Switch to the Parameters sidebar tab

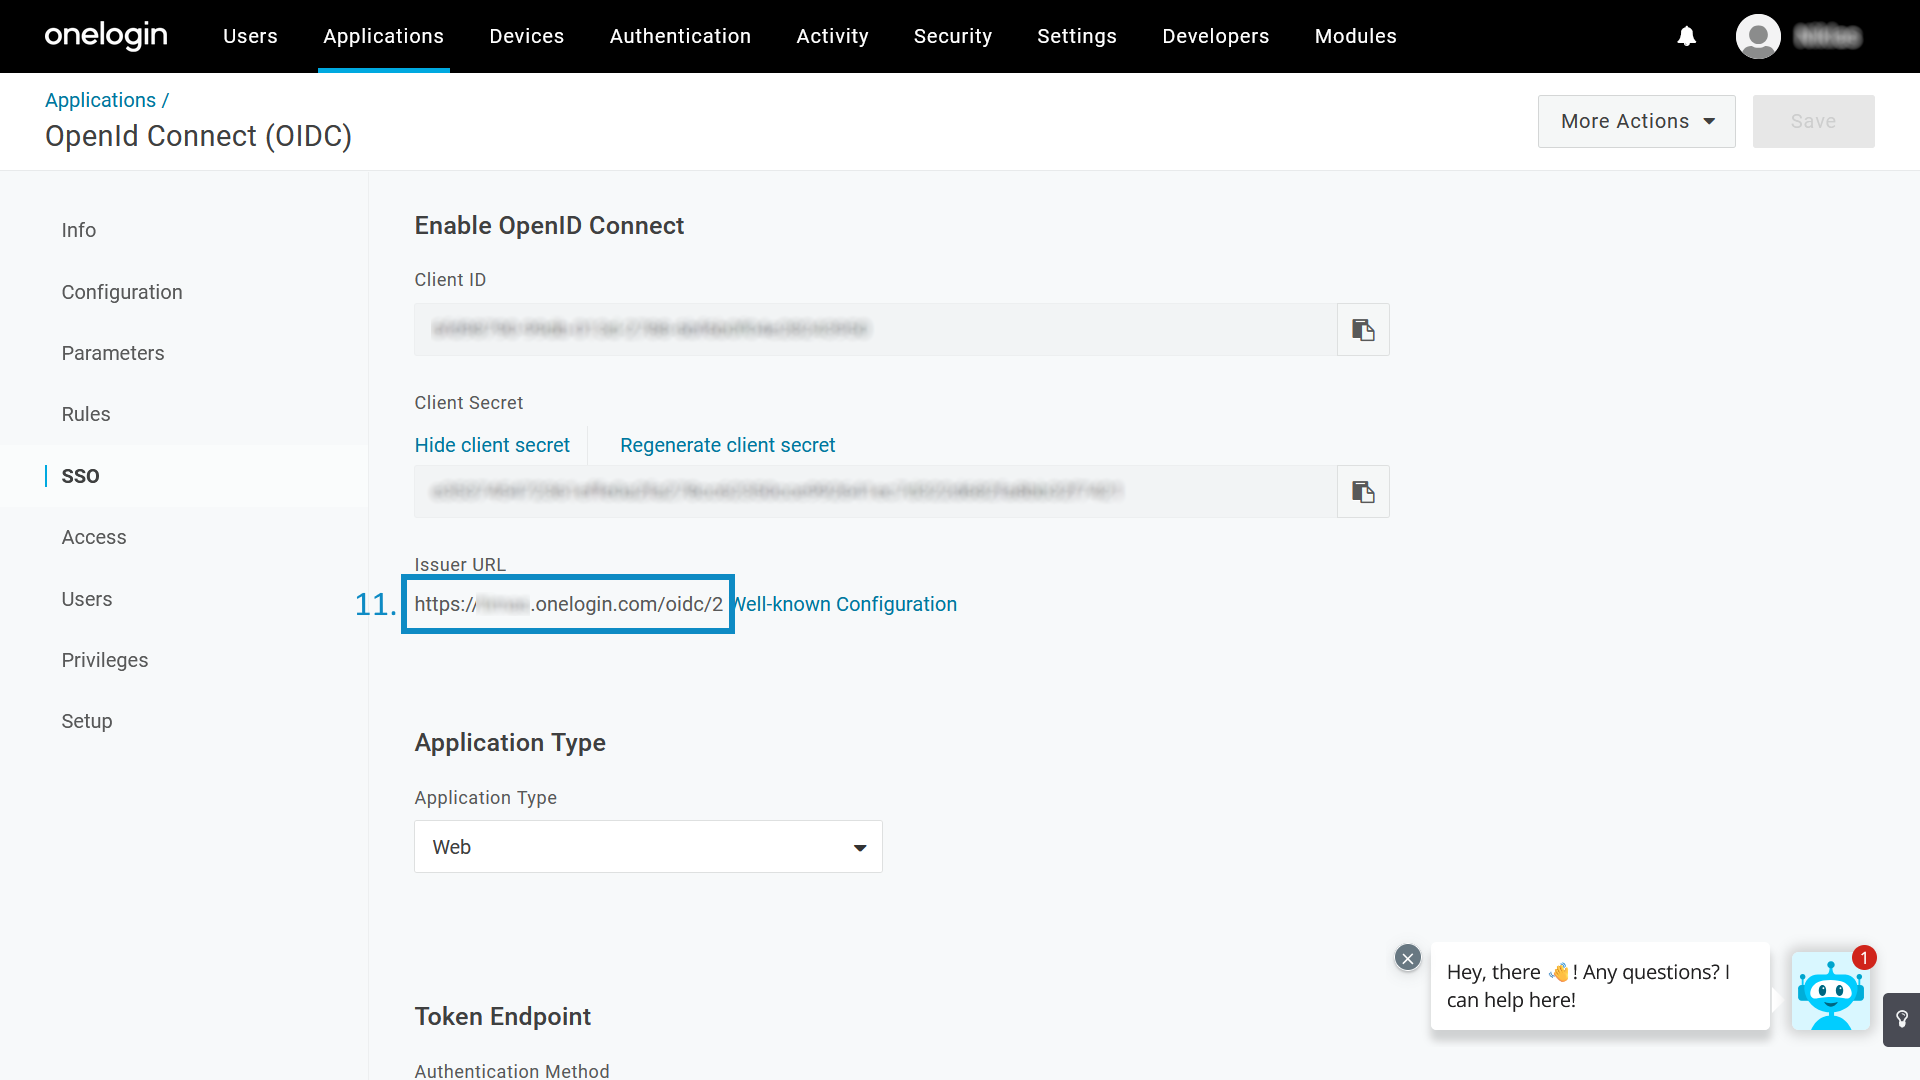tap(113, 353)
